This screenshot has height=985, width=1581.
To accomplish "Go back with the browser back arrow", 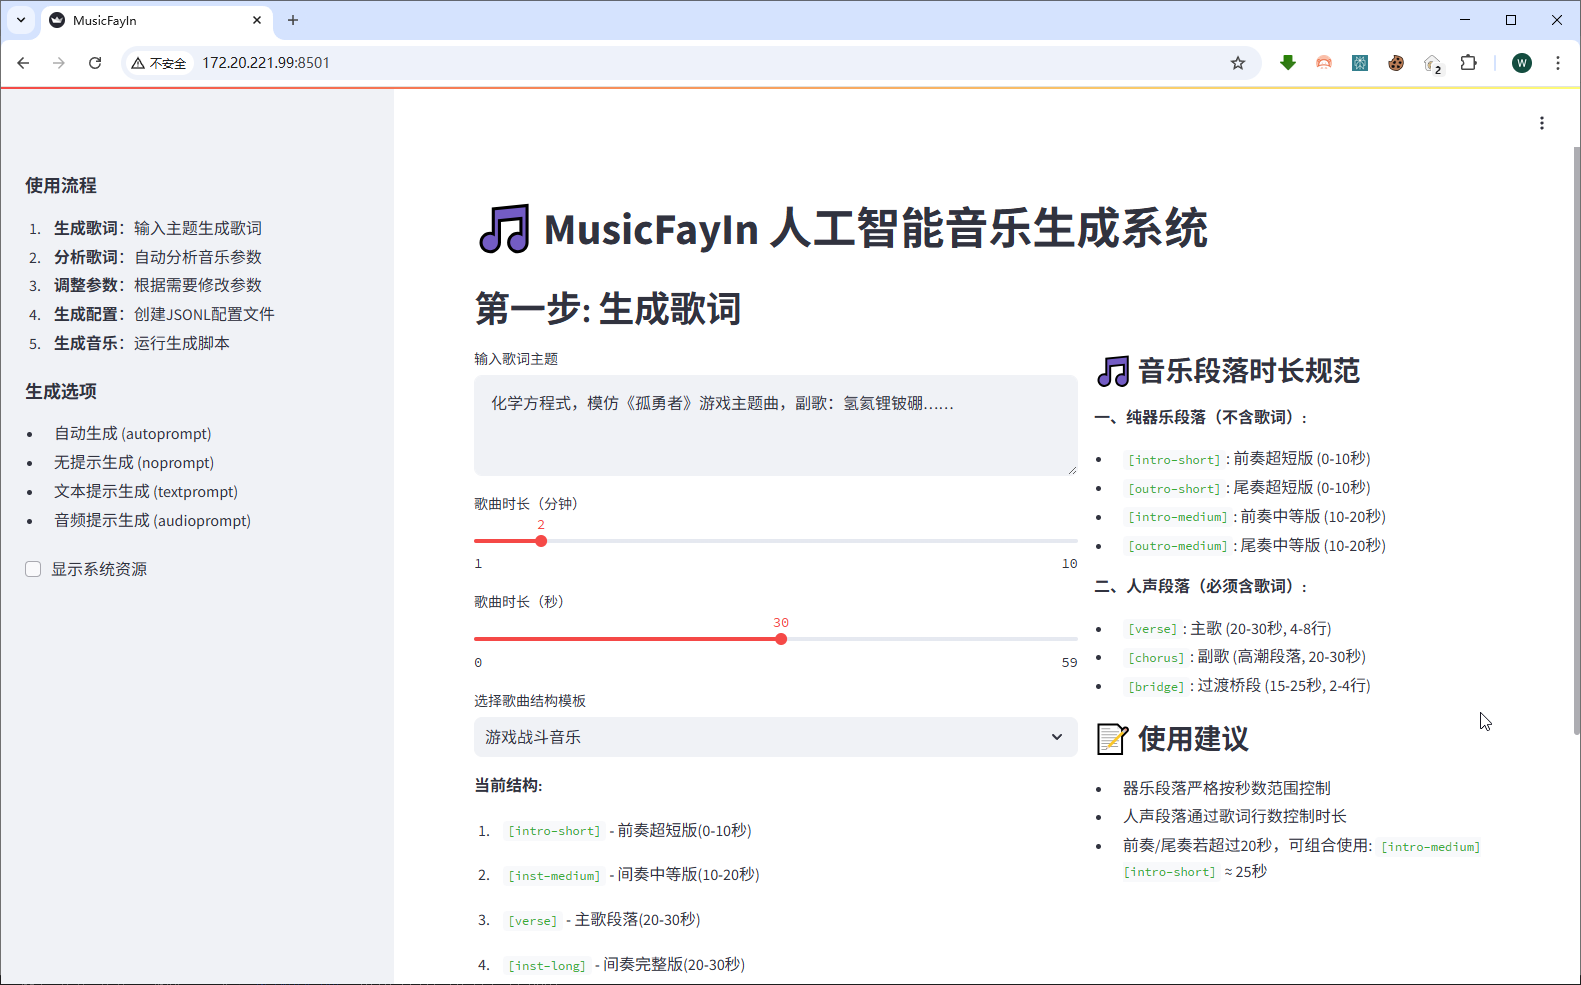I will coord(23,63).
